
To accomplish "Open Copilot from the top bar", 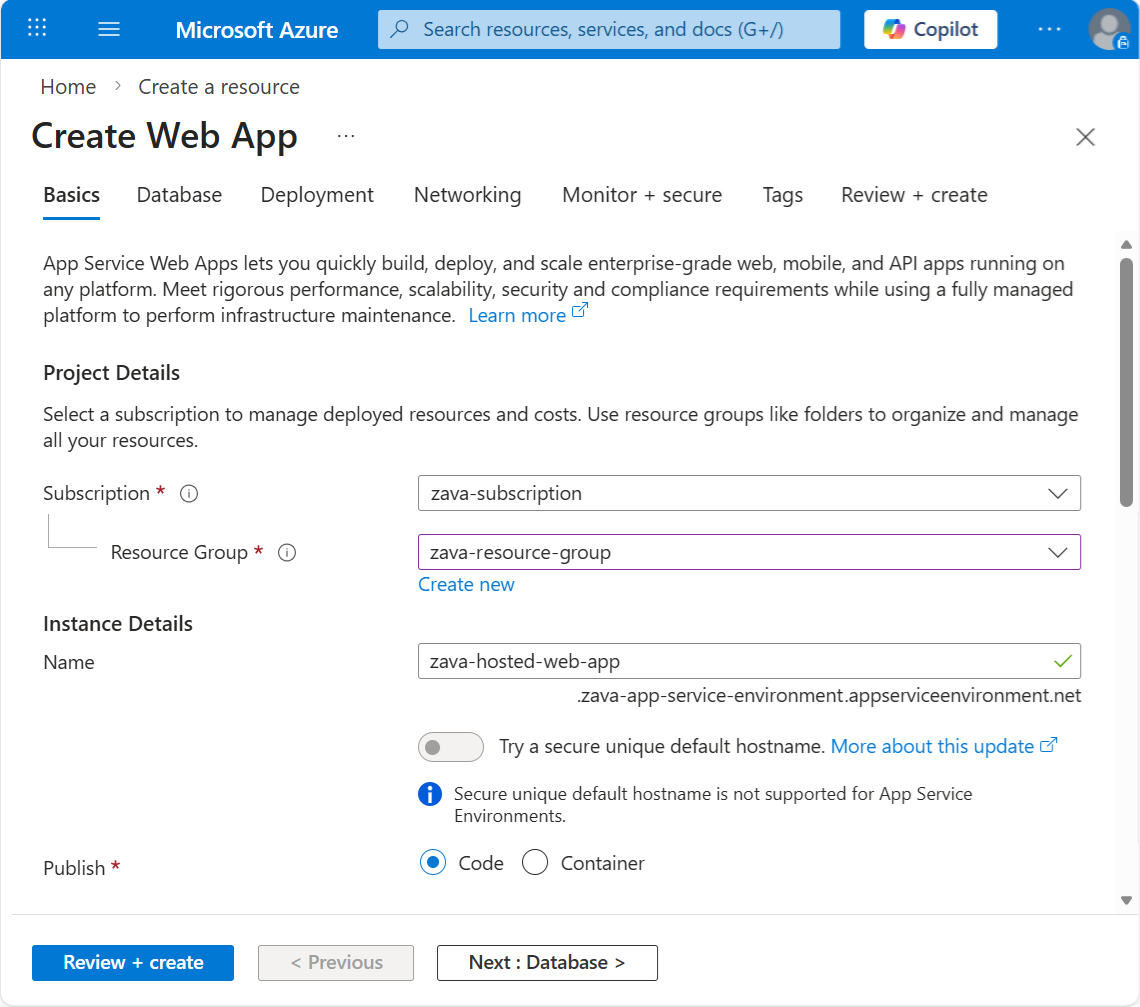I will [930, 29].
